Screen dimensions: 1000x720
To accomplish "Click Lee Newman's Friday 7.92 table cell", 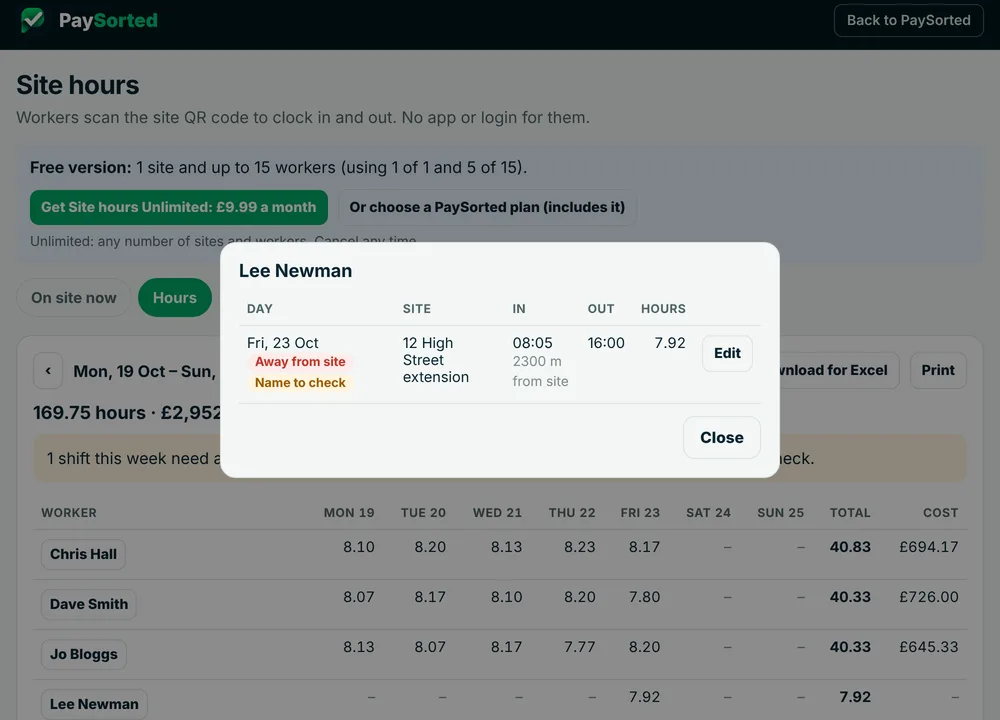I will (x=644, y=697).
